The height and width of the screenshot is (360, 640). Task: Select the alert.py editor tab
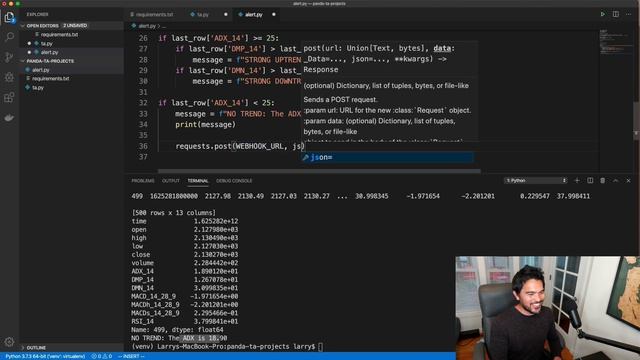point(253,14)
